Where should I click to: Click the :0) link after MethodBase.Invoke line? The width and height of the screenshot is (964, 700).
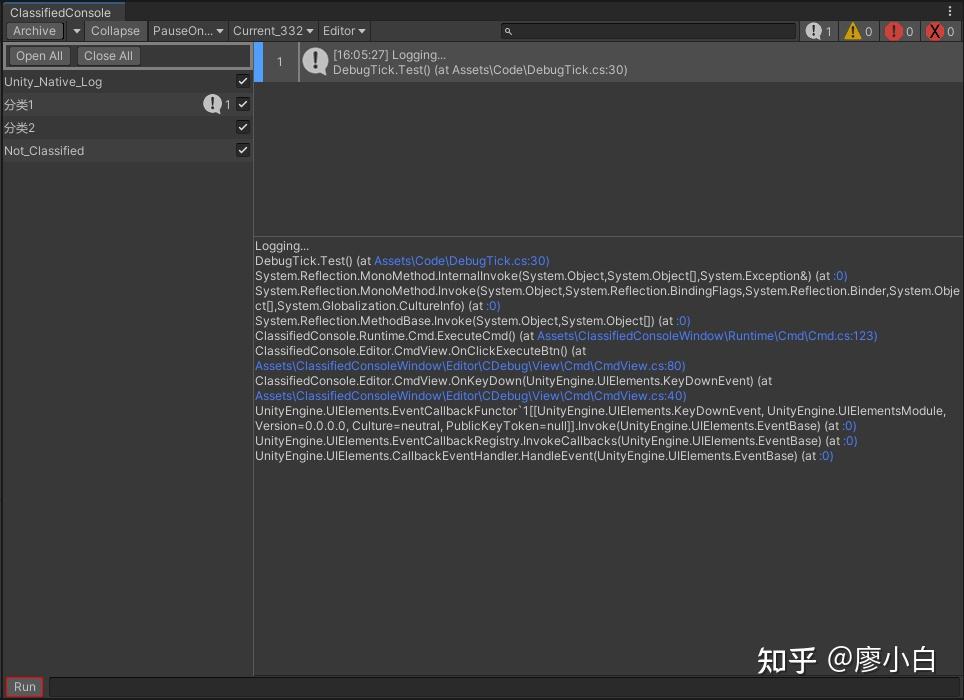(x=683, y=321)
